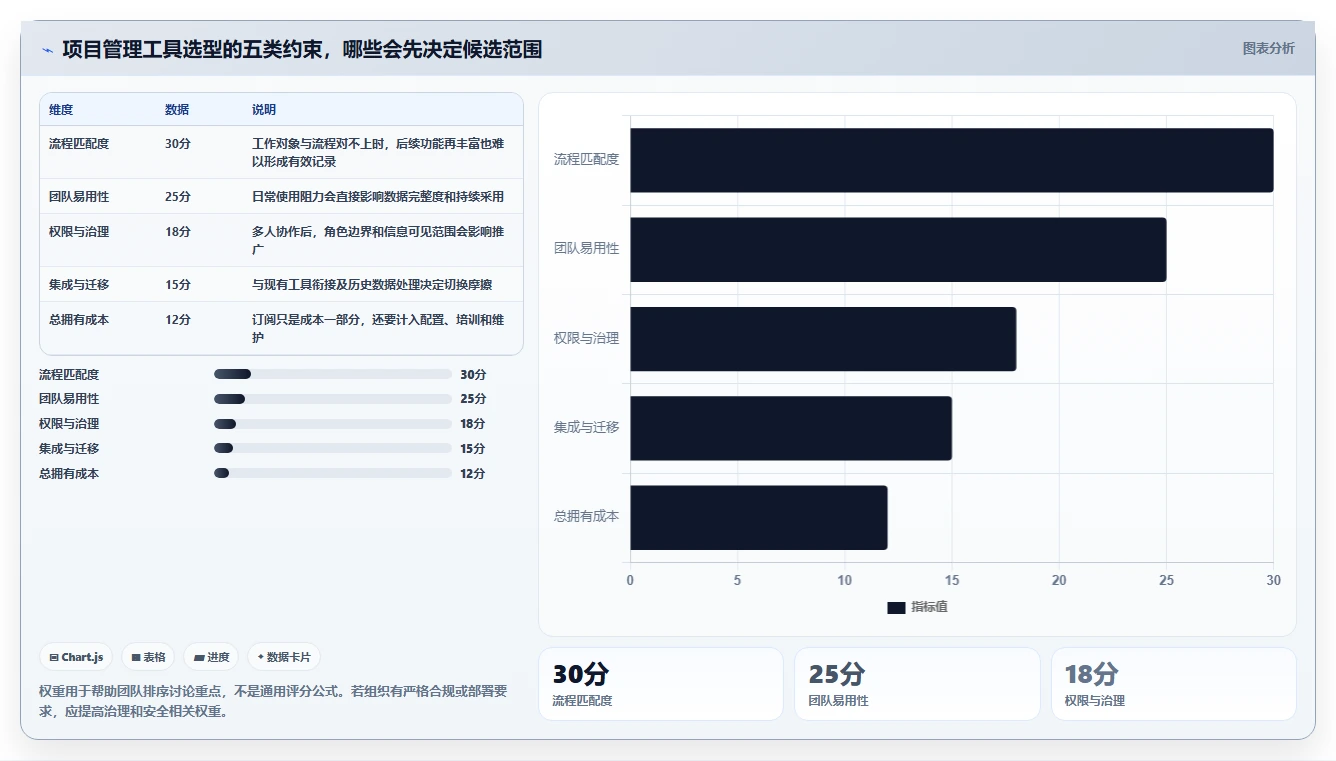
Task: Click the 表格 tag chip
Action: pyautogui.click(x=148, y=657)
